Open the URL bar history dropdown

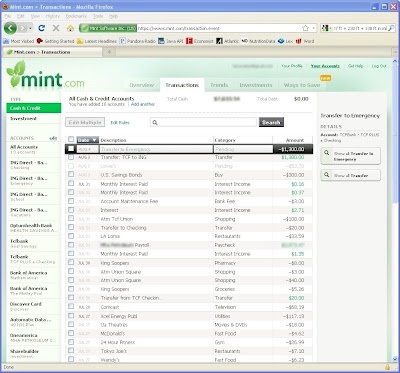(314, 28)
